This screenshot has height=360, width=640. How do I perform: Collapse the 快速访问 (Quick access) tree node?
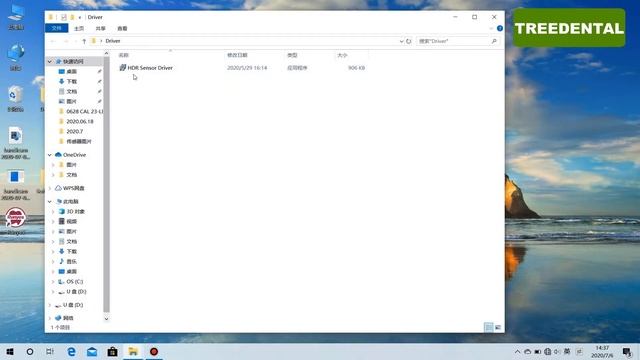point(49,62)
